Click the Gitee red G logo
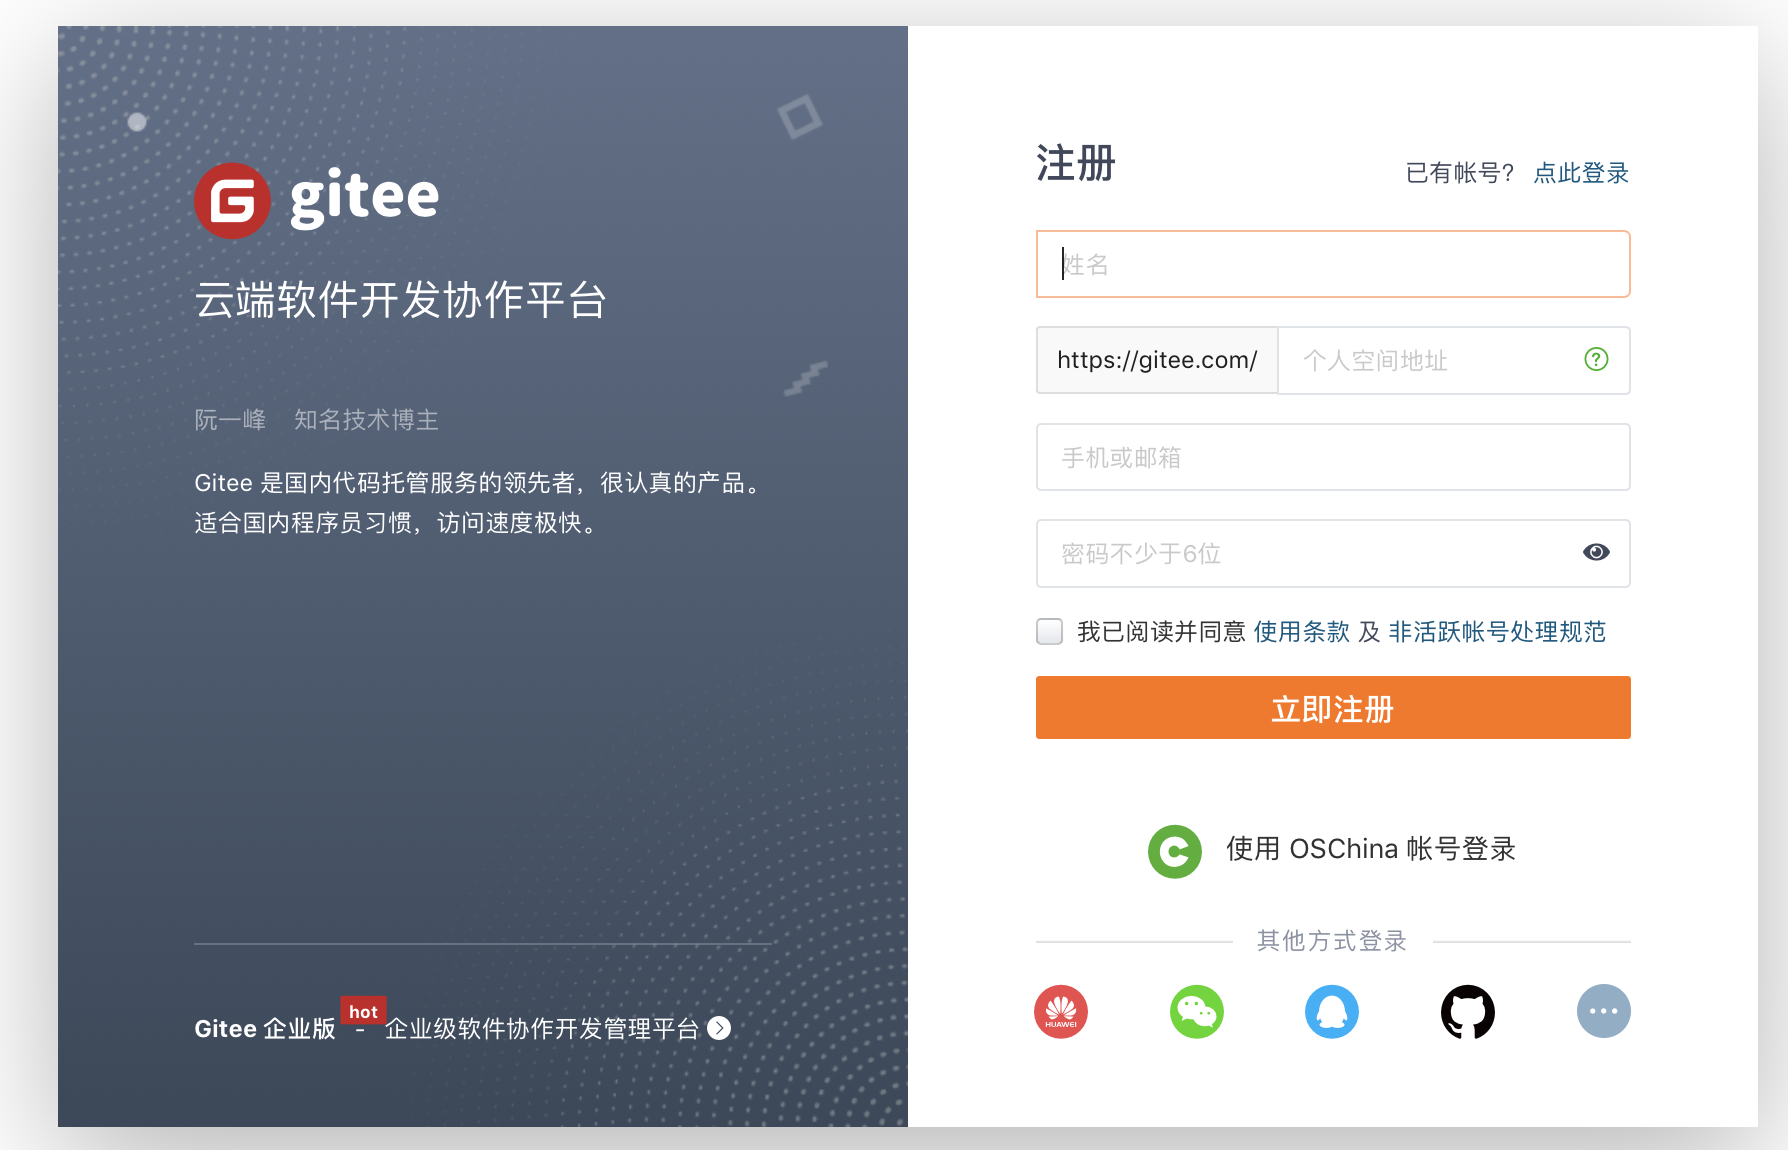 click(x=232, y=201)
